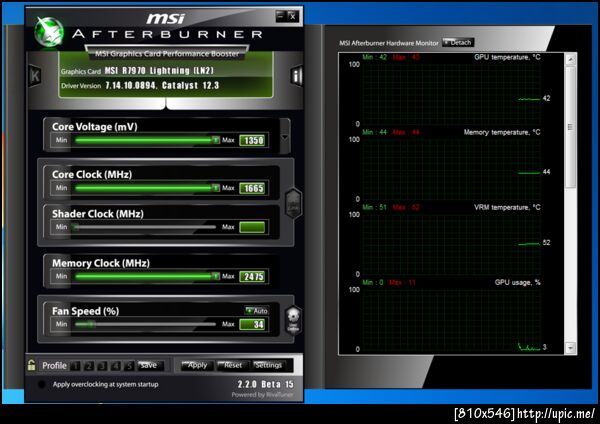Click the empty Shader Clock value field
Viewport: 600px width, 424px height.
pos(252,227)
